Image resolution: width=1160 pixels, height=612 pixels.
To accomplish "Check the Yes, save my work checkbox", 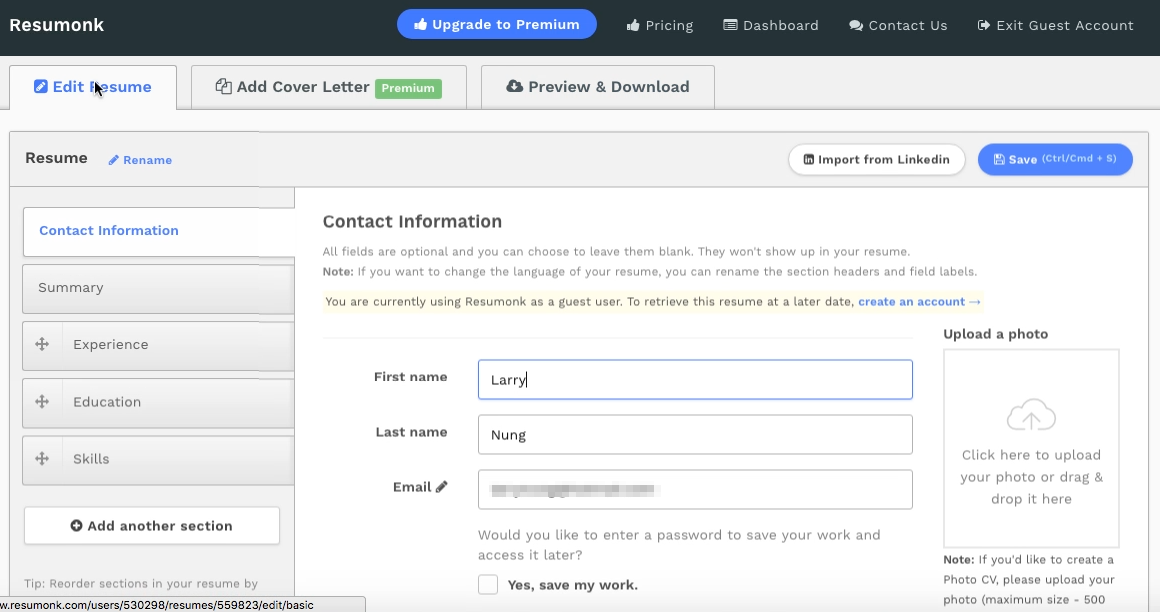I will 488,585.
